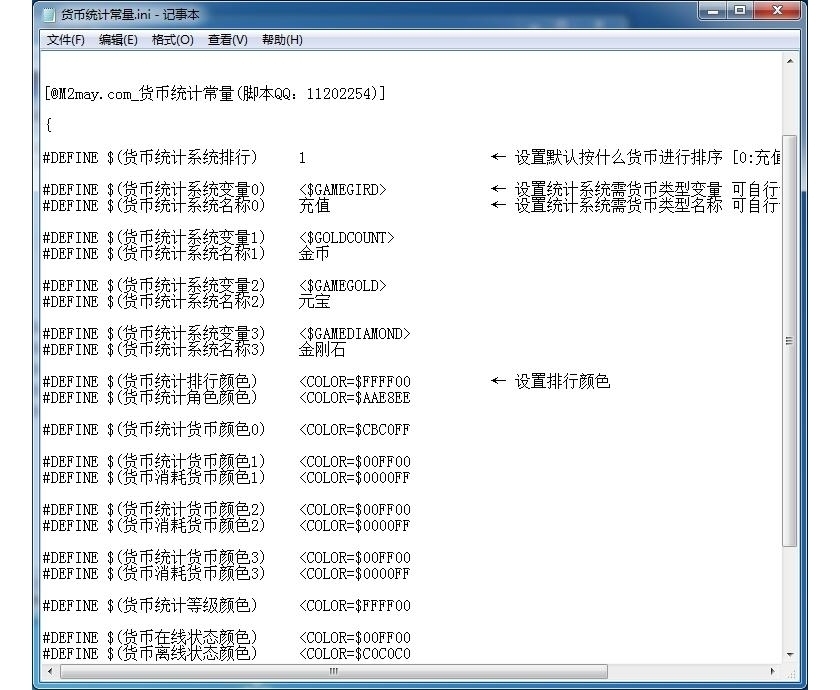Minimize the Notepad window
Viewport: 840px width, 690px height.
pos(714,11)
